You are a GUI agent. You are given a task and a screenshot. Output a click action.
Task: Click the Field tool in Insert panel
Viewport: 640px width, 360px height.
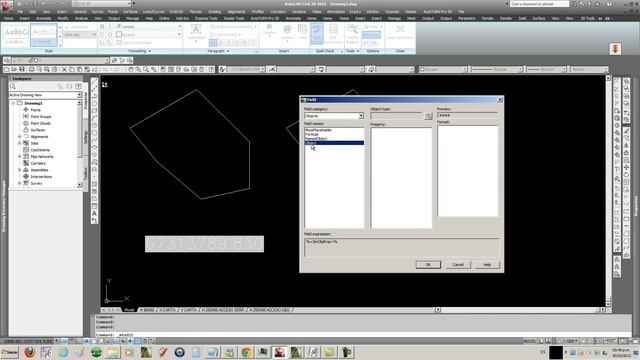tap(302, 32)
